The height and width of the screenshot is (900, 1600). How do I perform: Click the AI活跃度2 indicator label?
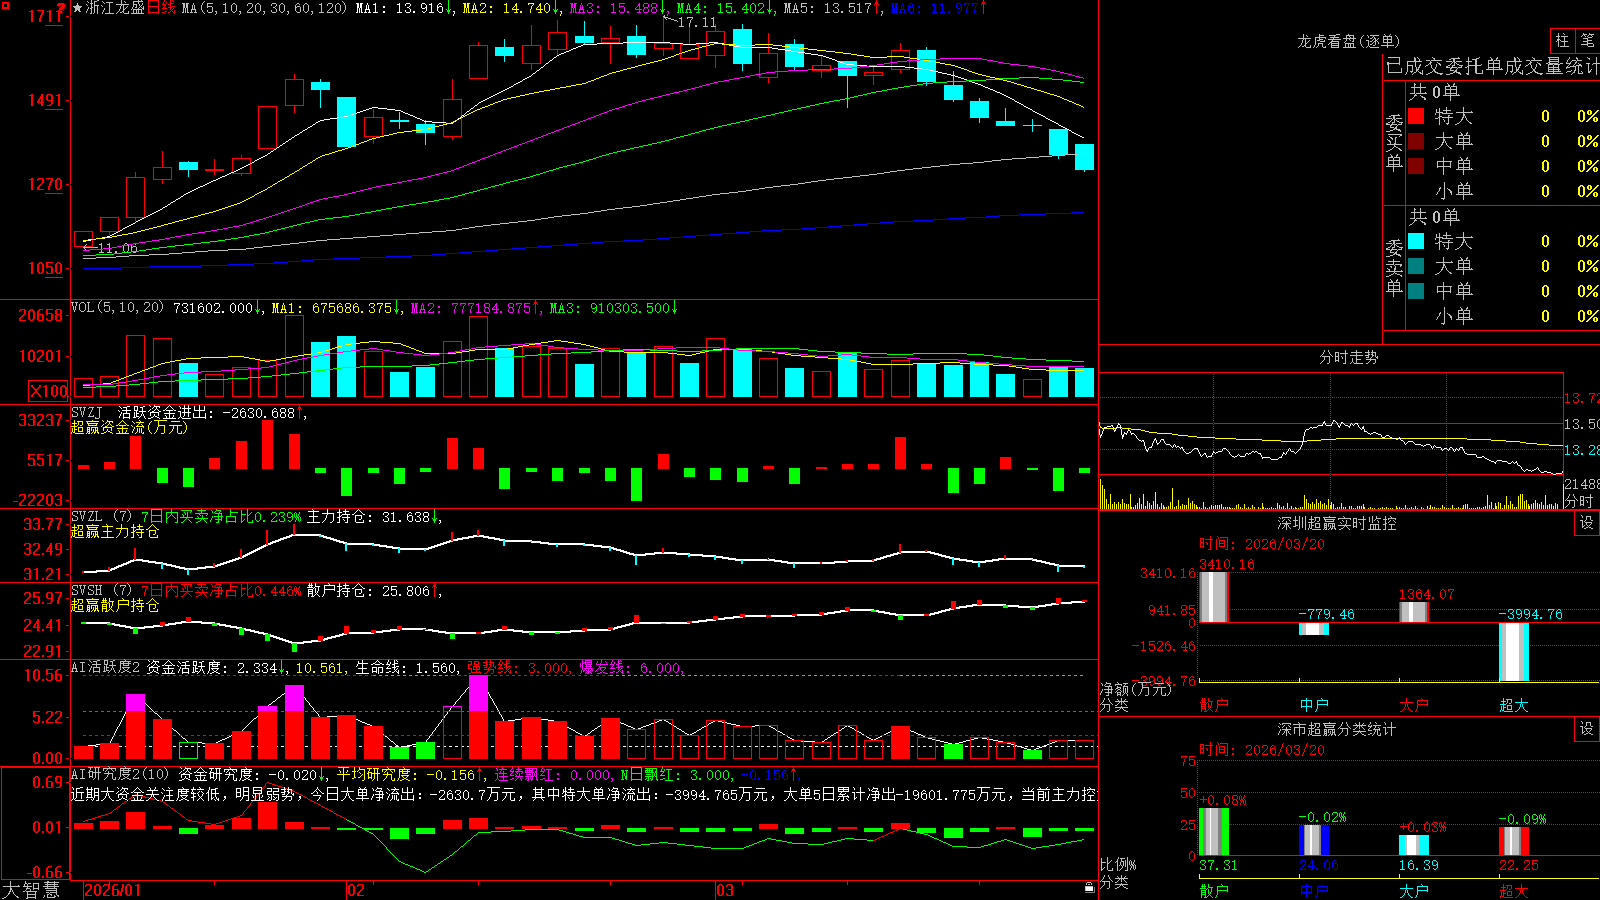(x=105, y=667)
